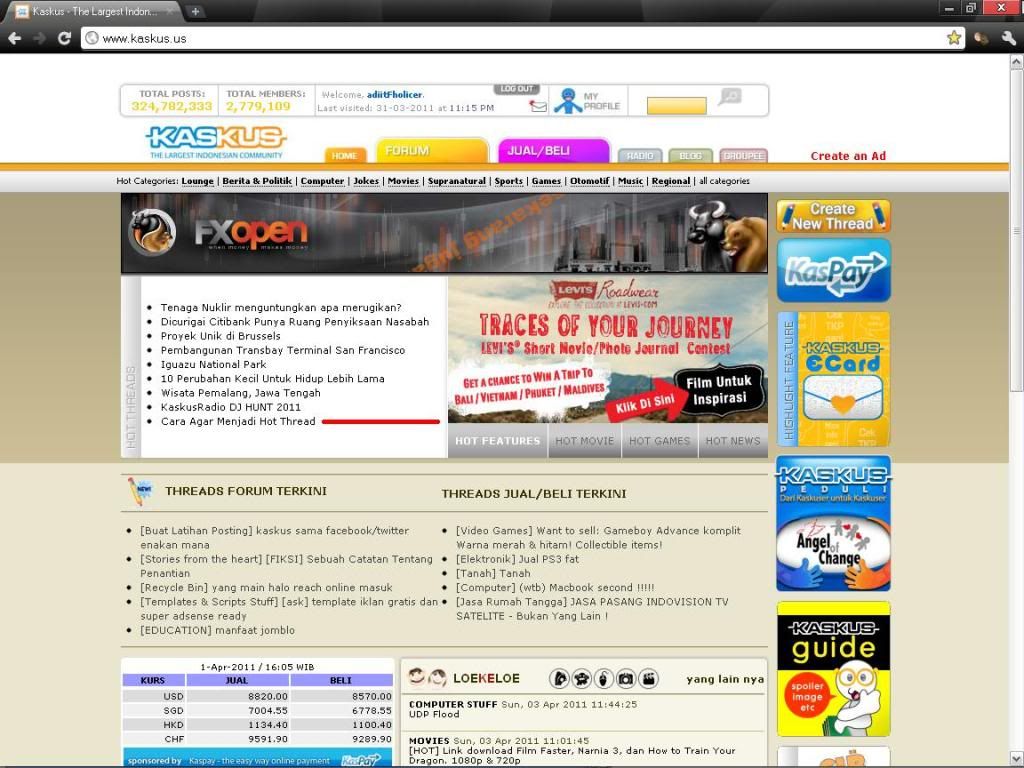This screenshot has height=768, width=1024.
Task: Open the Otomotif category
Action: coord(590,181)
